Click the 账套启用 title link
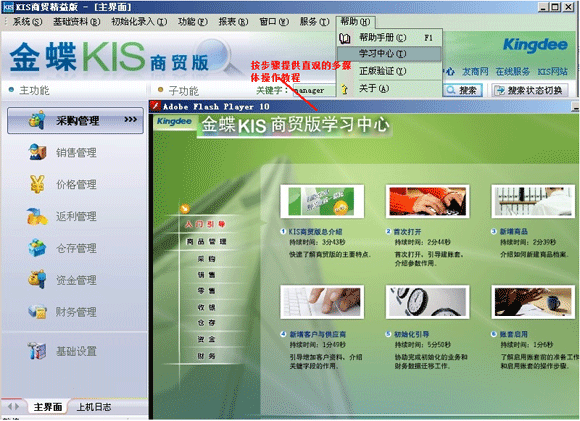 tap(513, 334)
